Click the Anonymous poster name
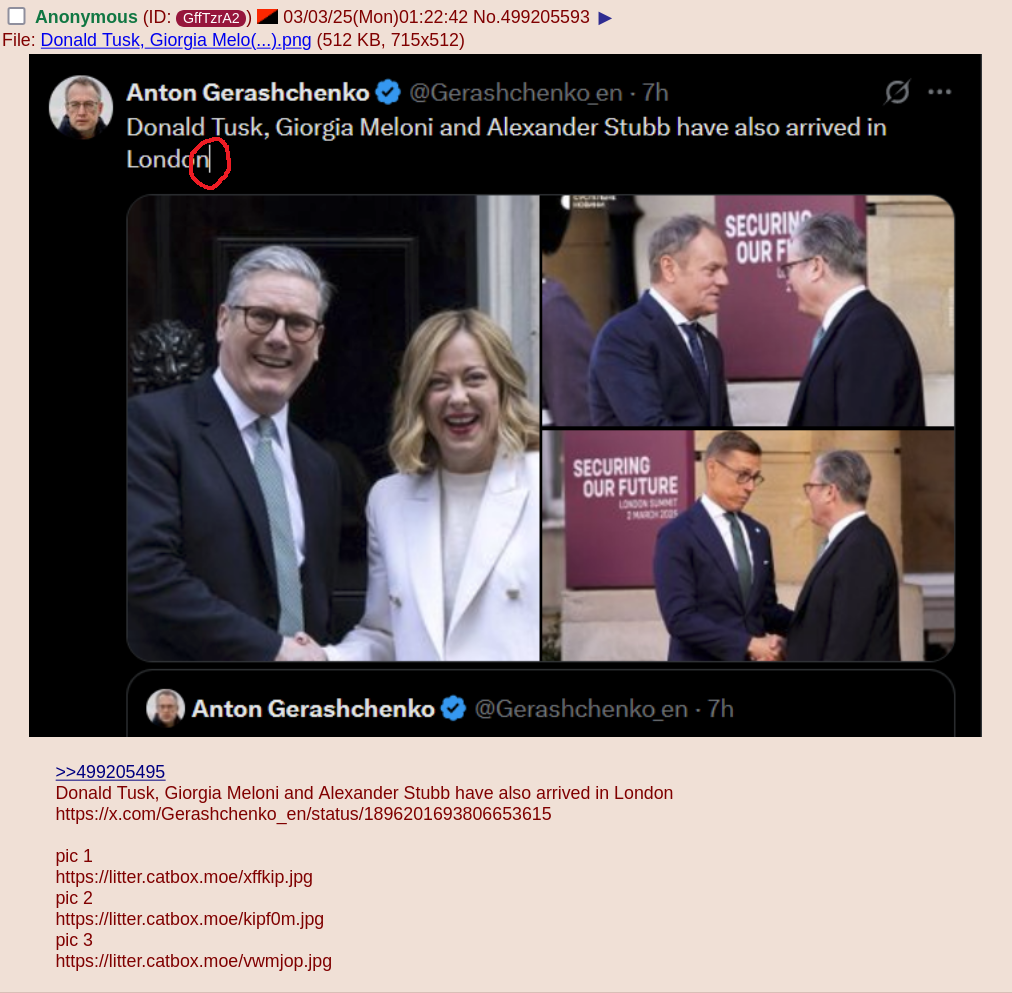Image resolution: width=1012 pixels, height=993 pixels. click(x=86, y=17)
